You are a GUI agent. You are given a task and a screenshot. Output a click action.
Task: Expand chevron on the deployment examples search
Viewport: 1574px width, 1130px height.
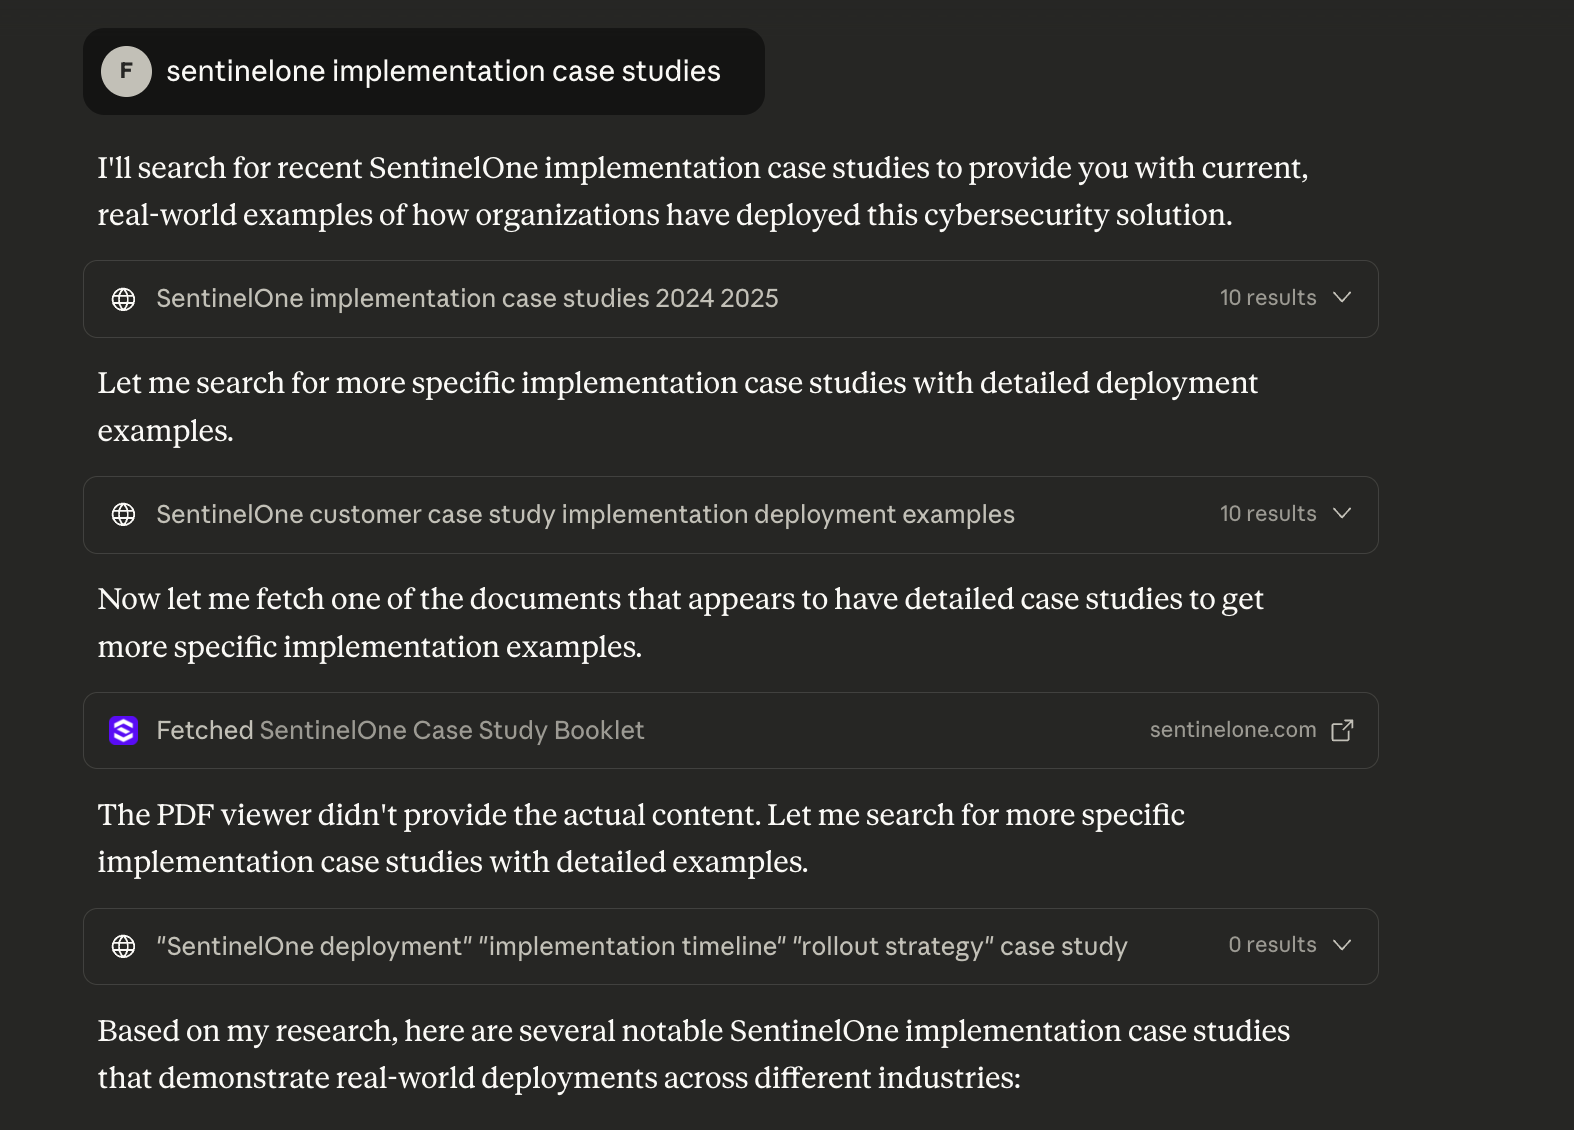click(x=1342, y=514)
